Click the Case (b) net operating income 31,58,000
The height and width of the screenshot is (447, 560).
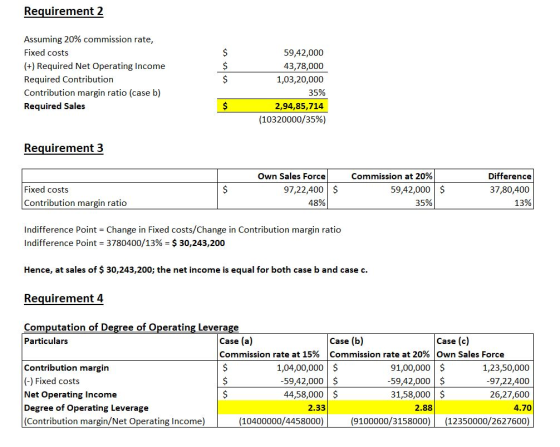pos(410,395)
